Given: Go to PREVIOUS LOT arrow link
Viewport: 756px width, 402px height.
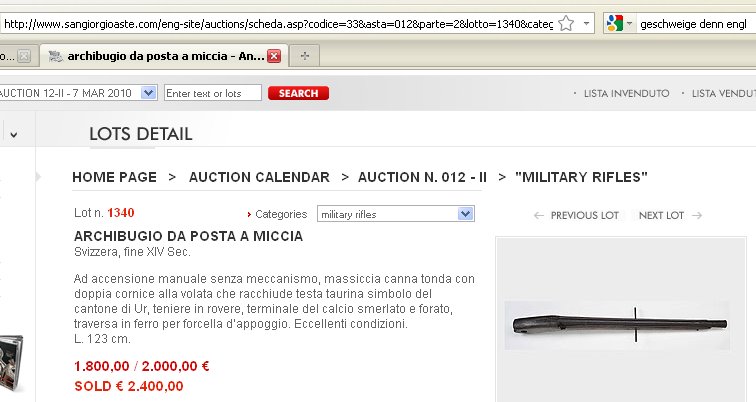Looking at the screenshot, I should tap(577, 215).
